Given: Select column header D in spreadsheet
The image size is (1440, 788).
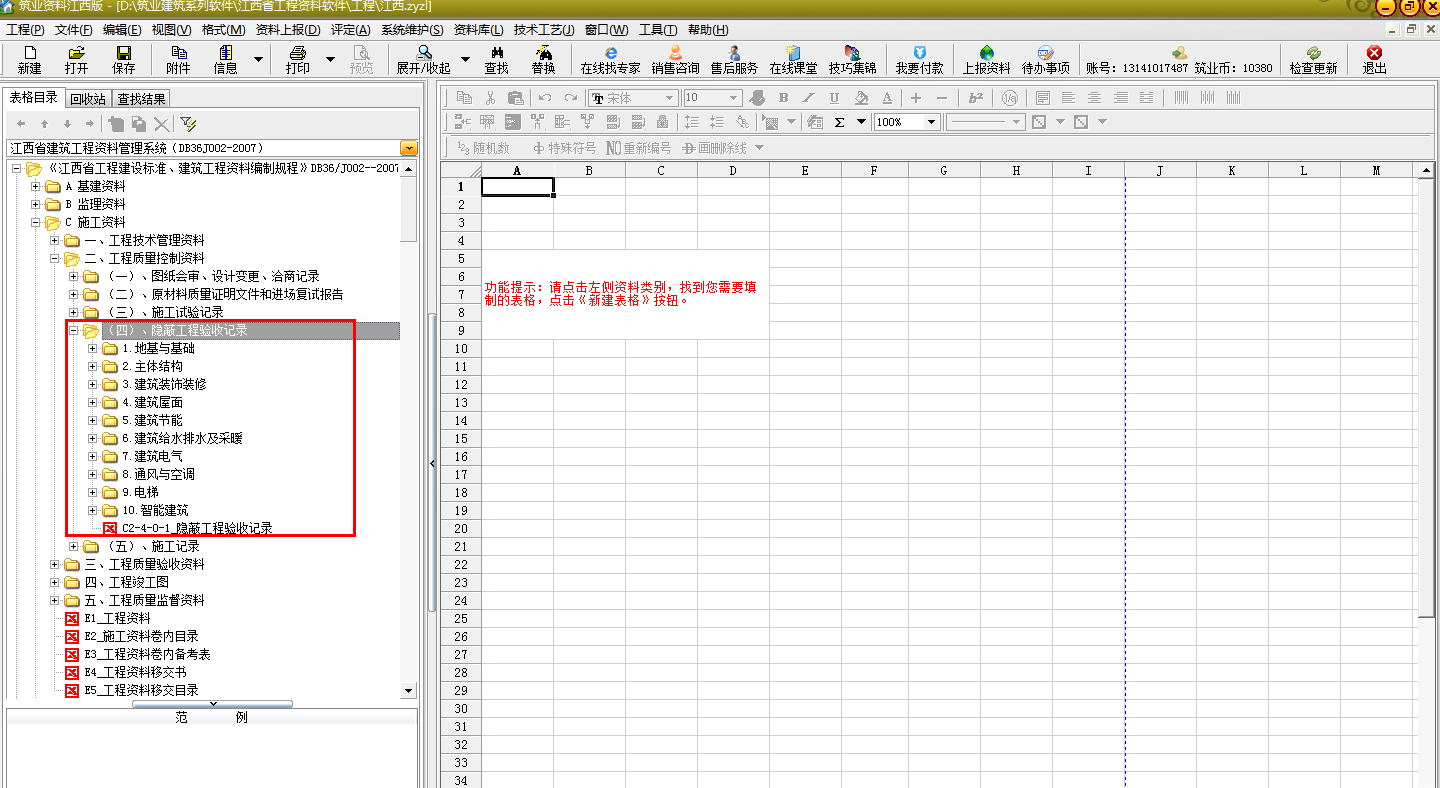Looking at the screenshot, I should coord(733,171).
